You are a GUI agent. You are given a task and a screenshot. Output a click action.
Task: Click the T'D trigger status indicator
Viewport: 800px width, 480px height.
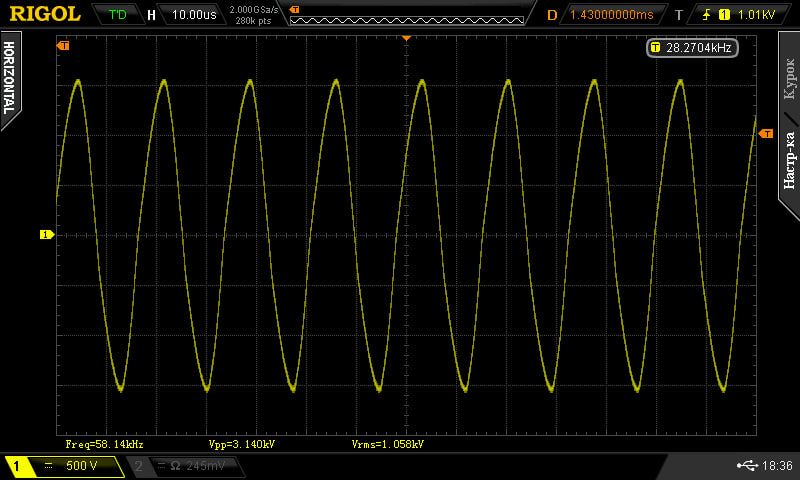tap(118, 14)
